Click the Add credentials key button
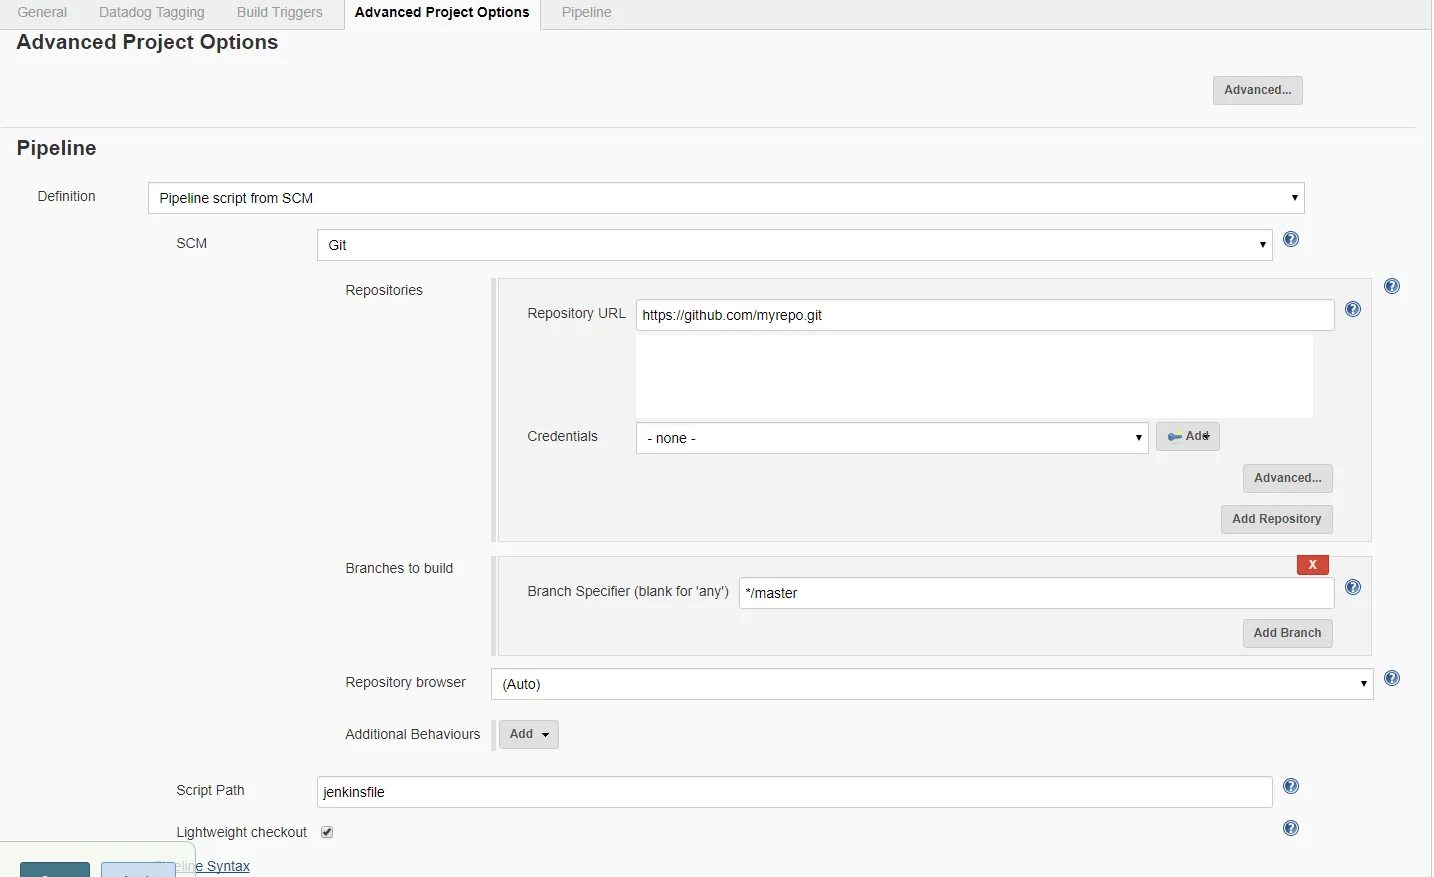 (1188, 436)
